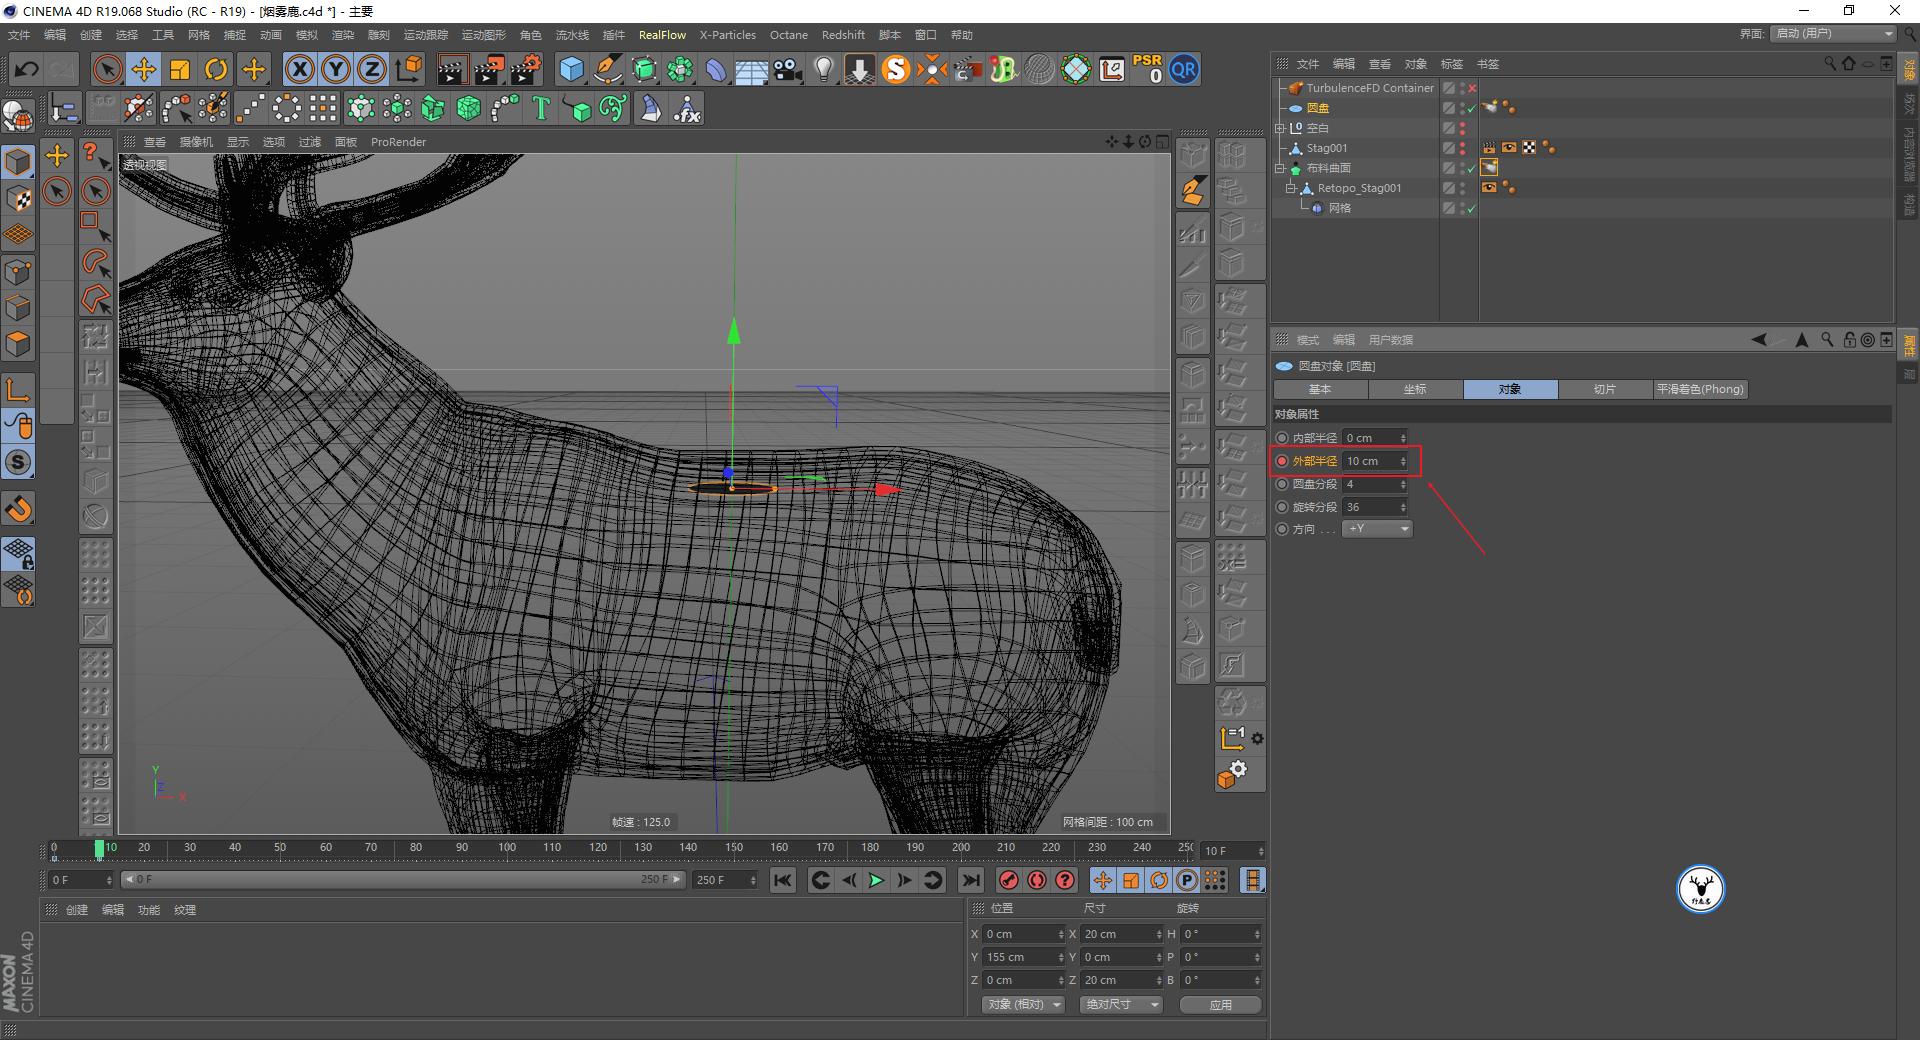
Task: Click the camera object icon in toolbar
Action: 785,69
